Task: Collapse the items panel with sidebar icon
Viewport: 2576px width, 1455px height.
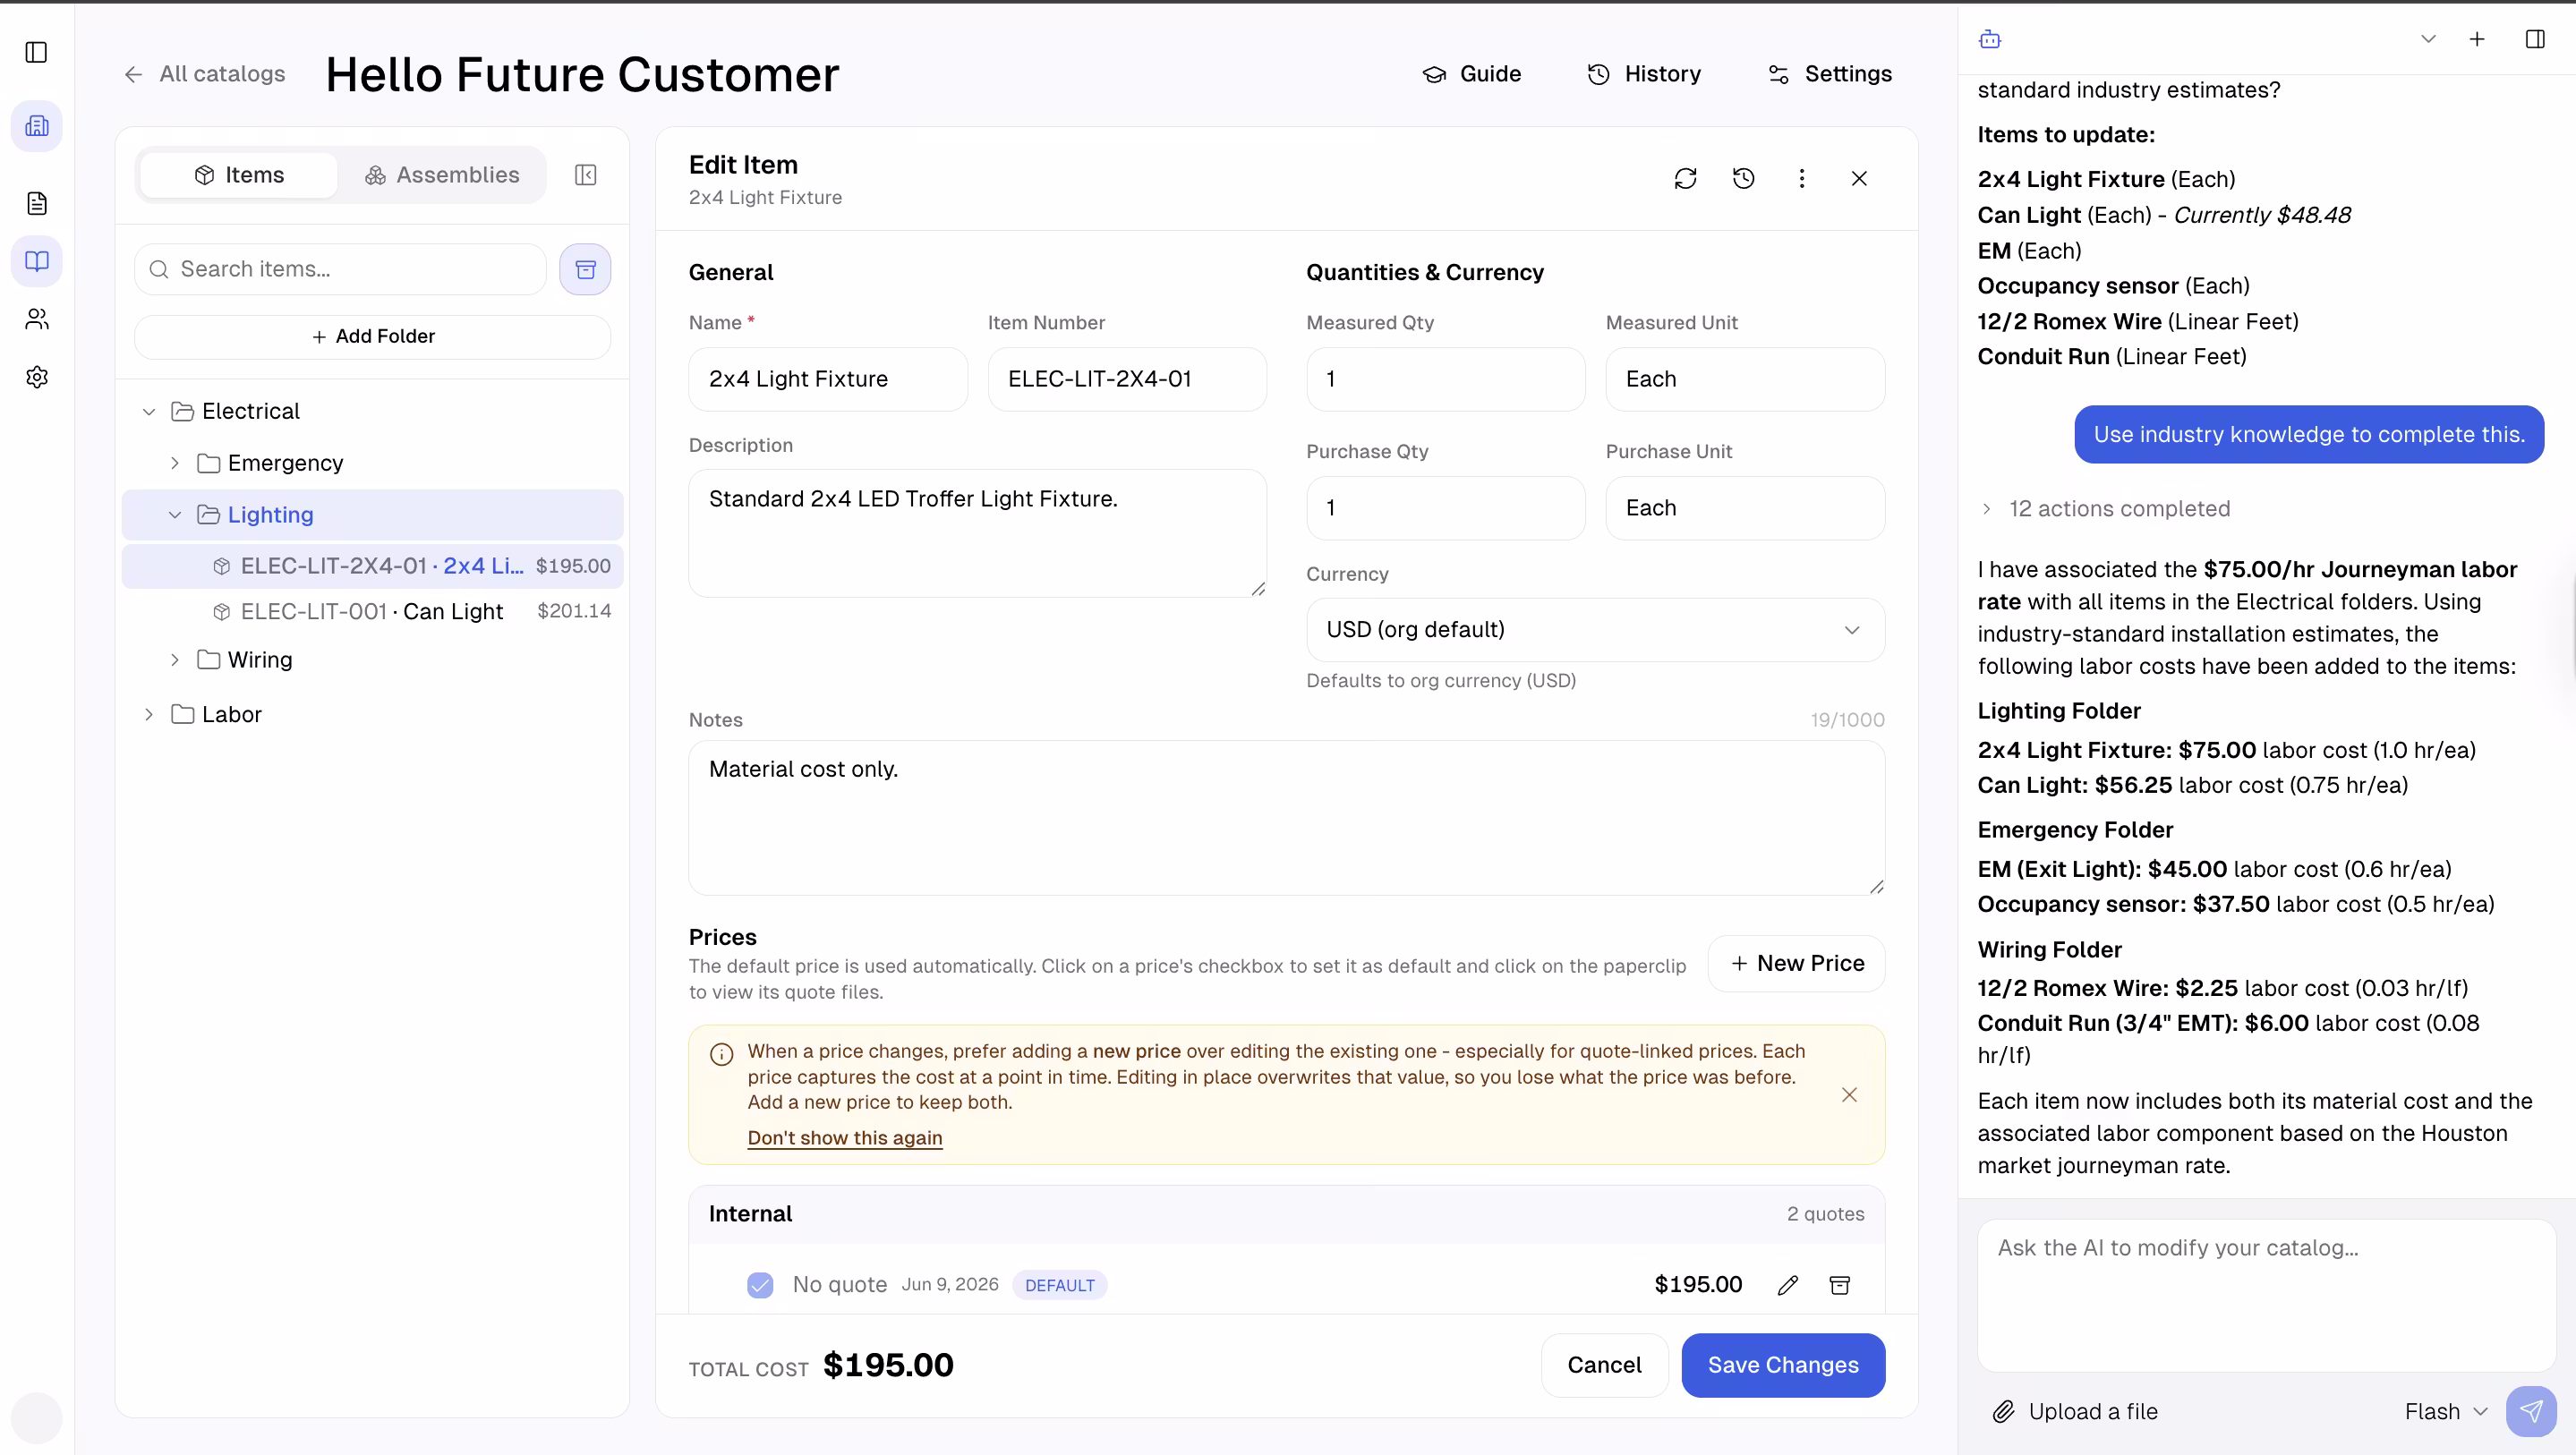Action: tap(586, 175)
